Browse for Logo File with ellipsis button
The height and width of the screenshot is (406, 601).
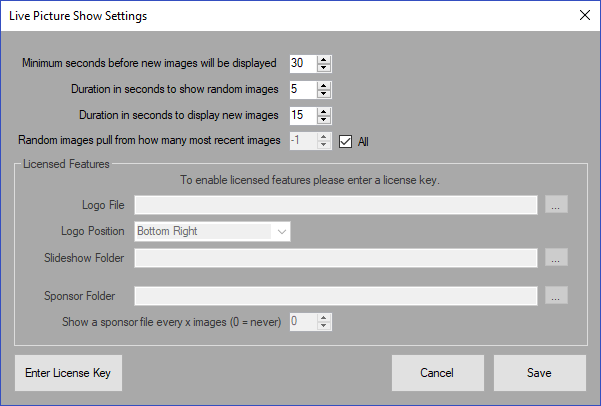556,204
